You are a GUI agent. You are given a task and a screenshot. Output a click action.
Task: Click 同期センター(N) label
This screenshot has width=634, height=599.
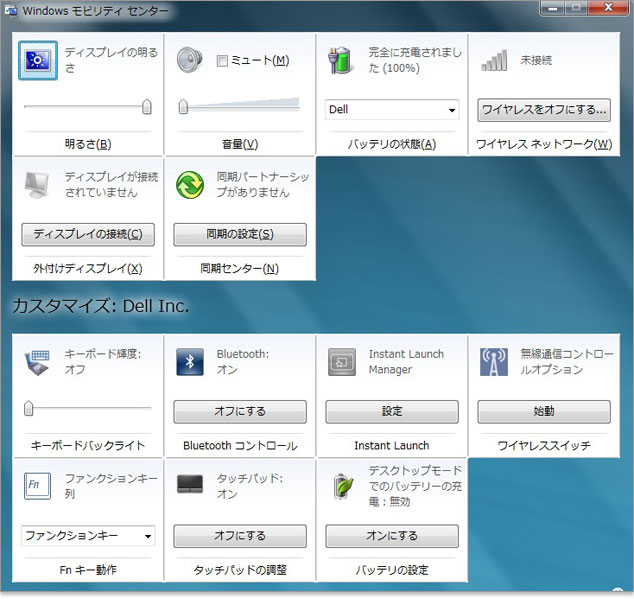(x=240, y=269)
